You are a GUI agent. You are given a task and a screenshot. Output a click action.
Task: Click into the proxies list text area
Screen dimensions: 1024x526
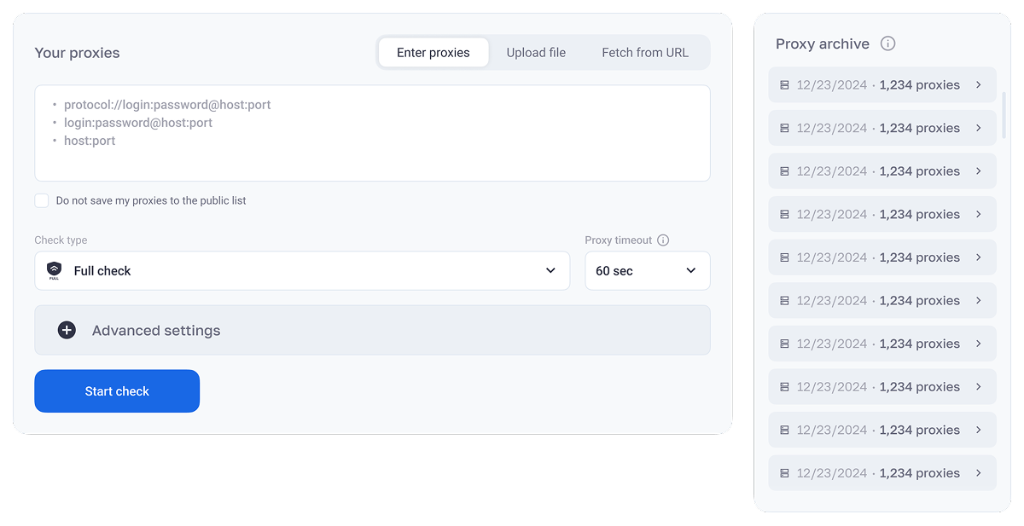[372, 133]
